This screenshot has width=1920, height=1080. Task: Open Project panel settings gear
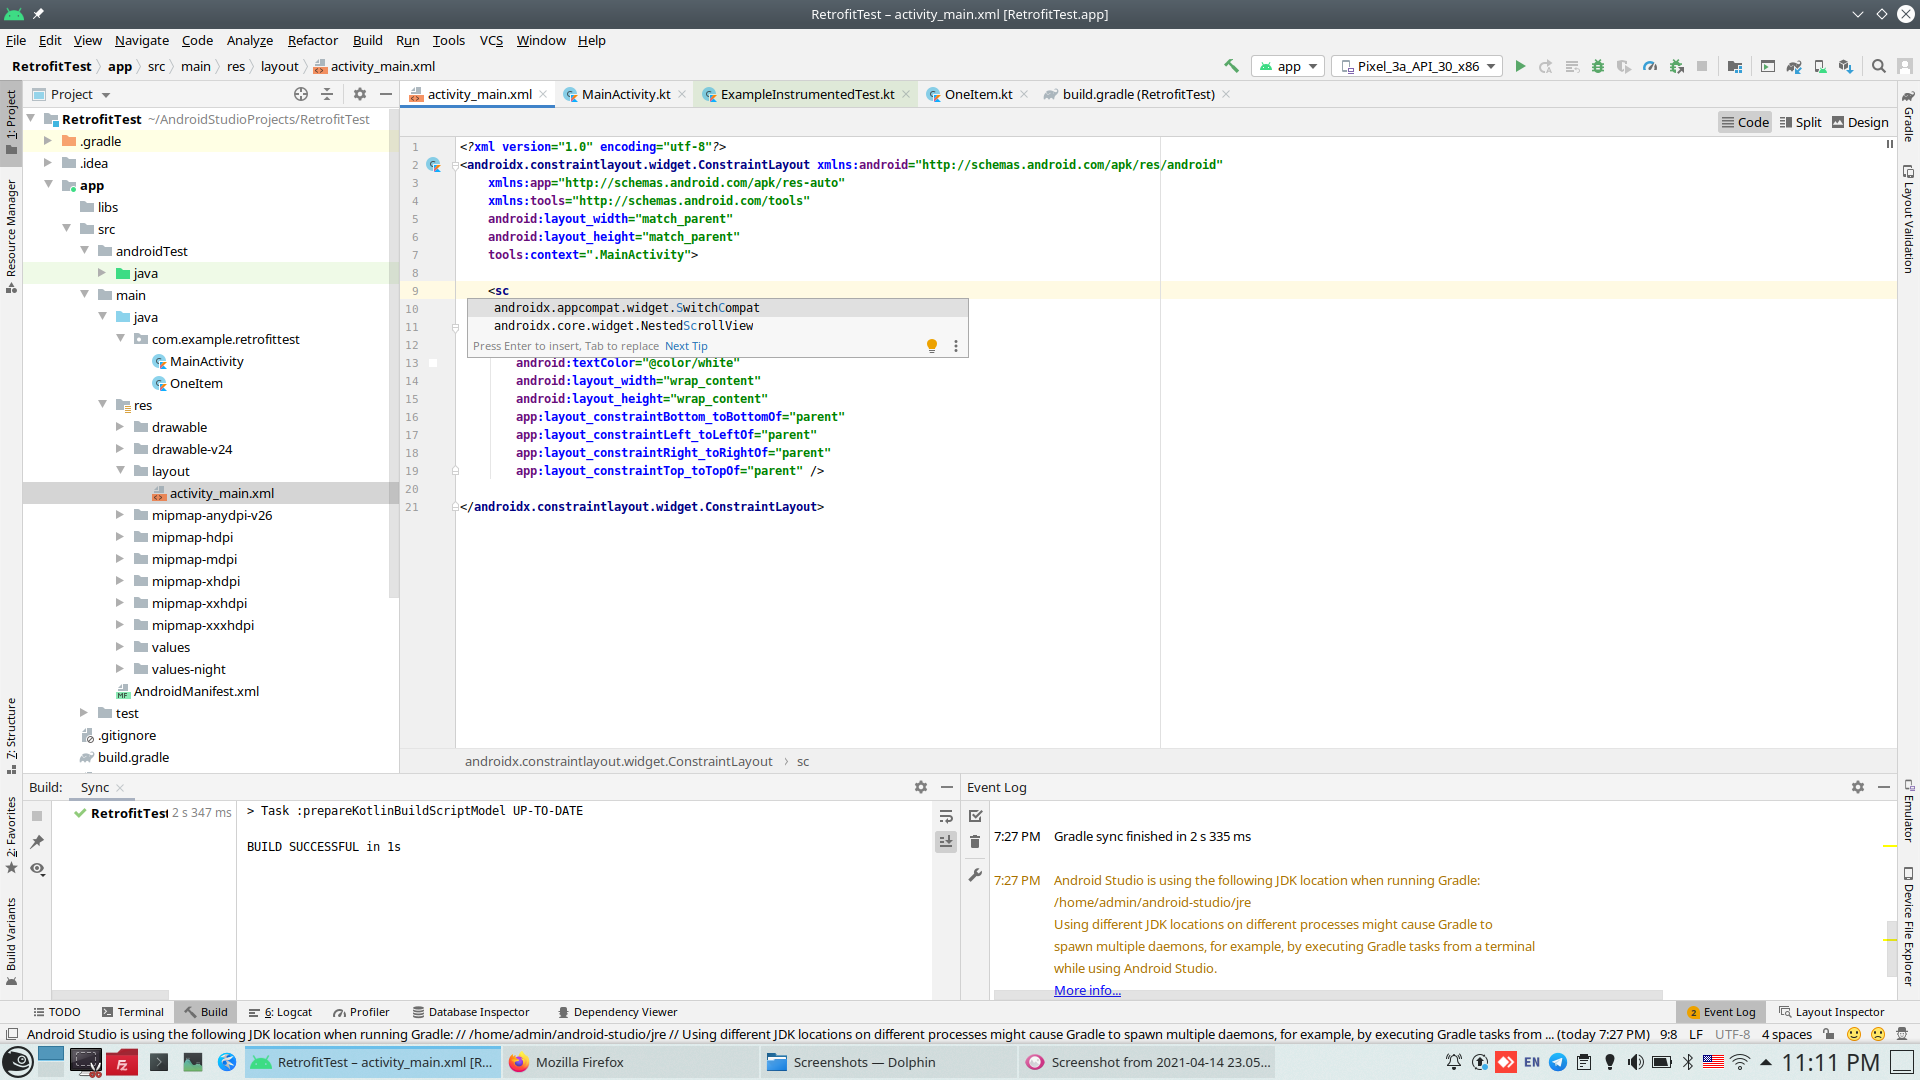[360, 94]
